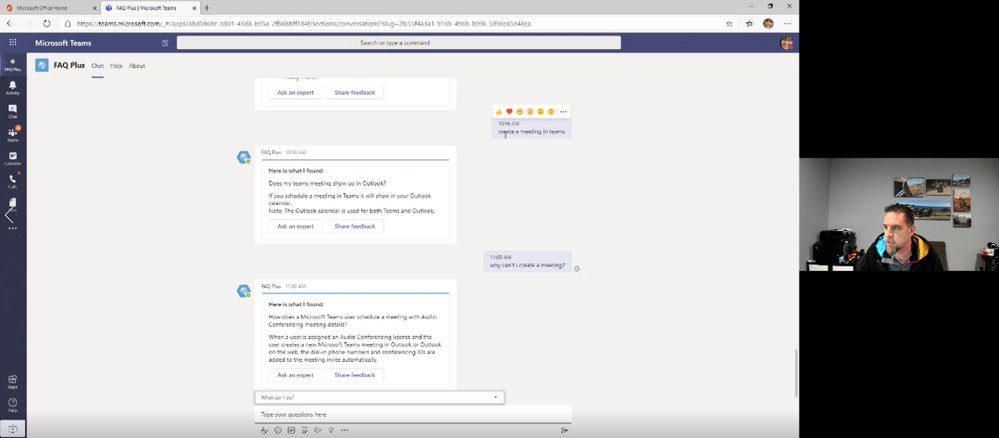Screen dimensions: 999x438
Task: Switch to the Help tab of FAQ Plus
Action: point(116,66)
